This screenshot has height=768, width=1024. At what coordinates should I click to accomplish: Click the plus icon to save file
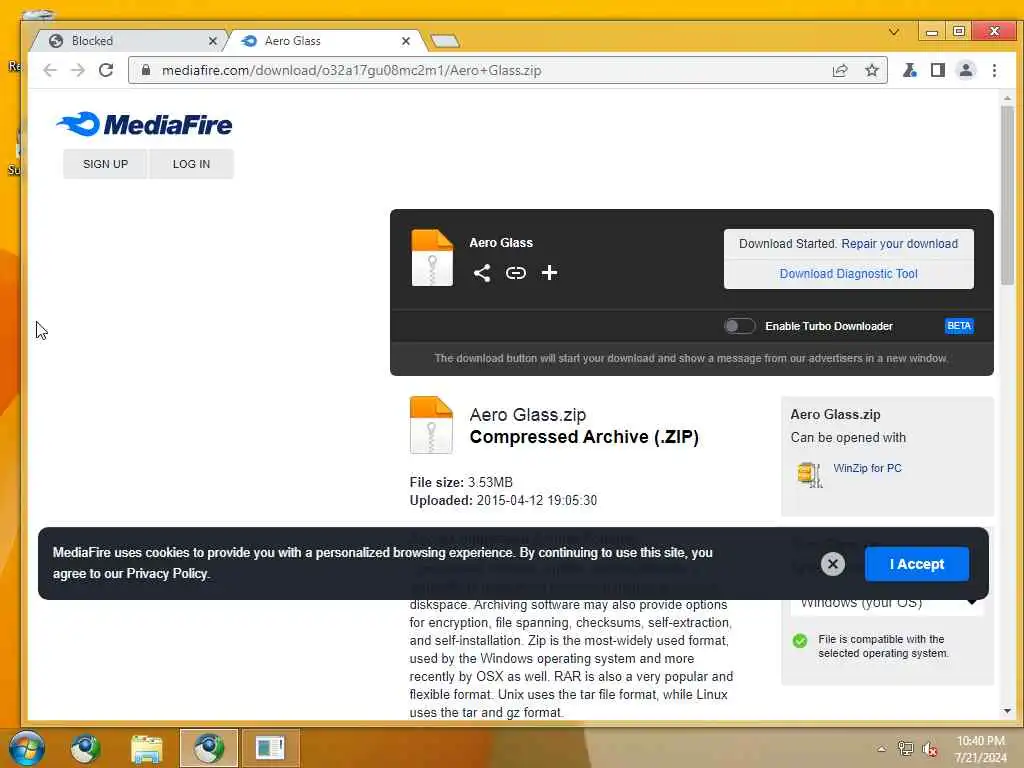[549, 272]
